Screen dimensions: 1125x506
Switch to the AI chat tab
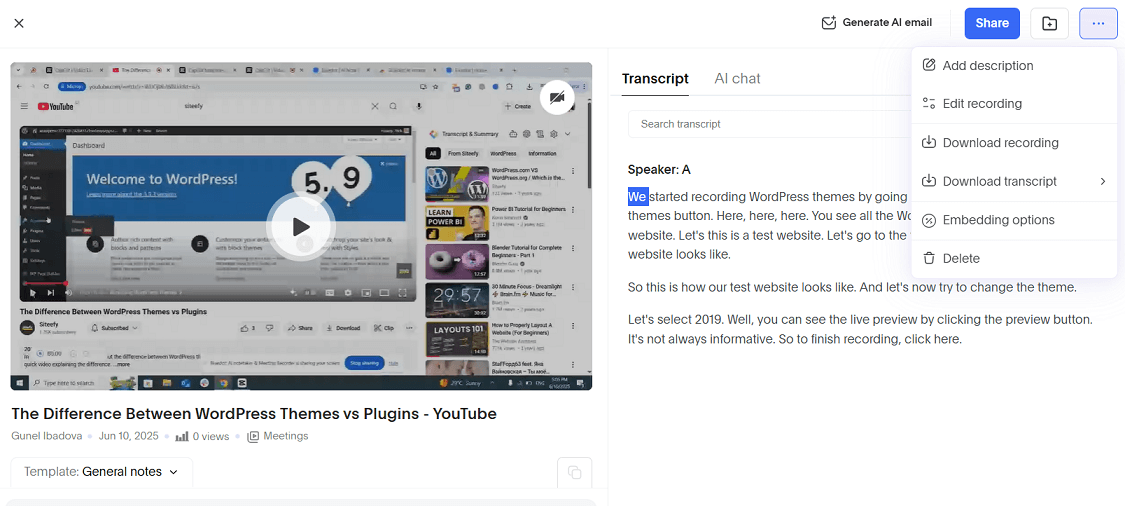[737, 79]
